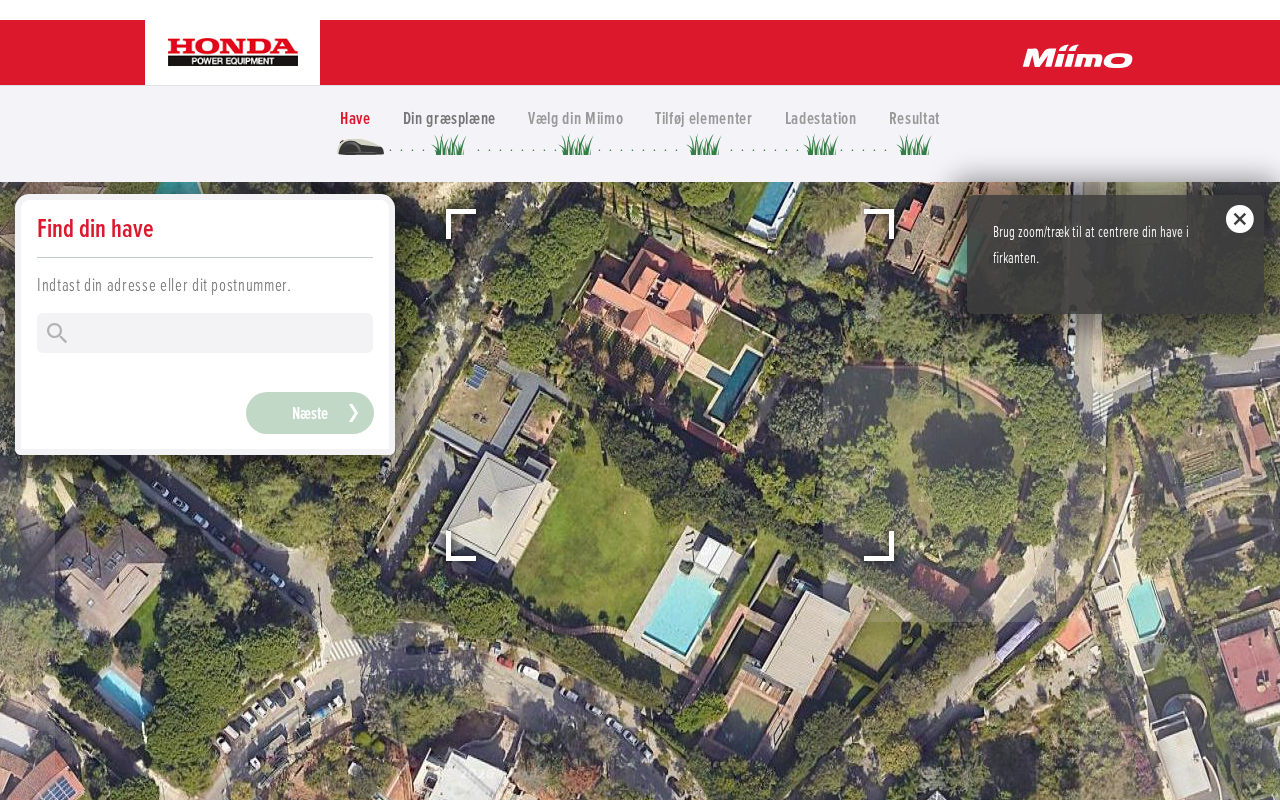Click the robot mower progress icon
This screenshot has height=800, width=1280.
pos(361,147)
